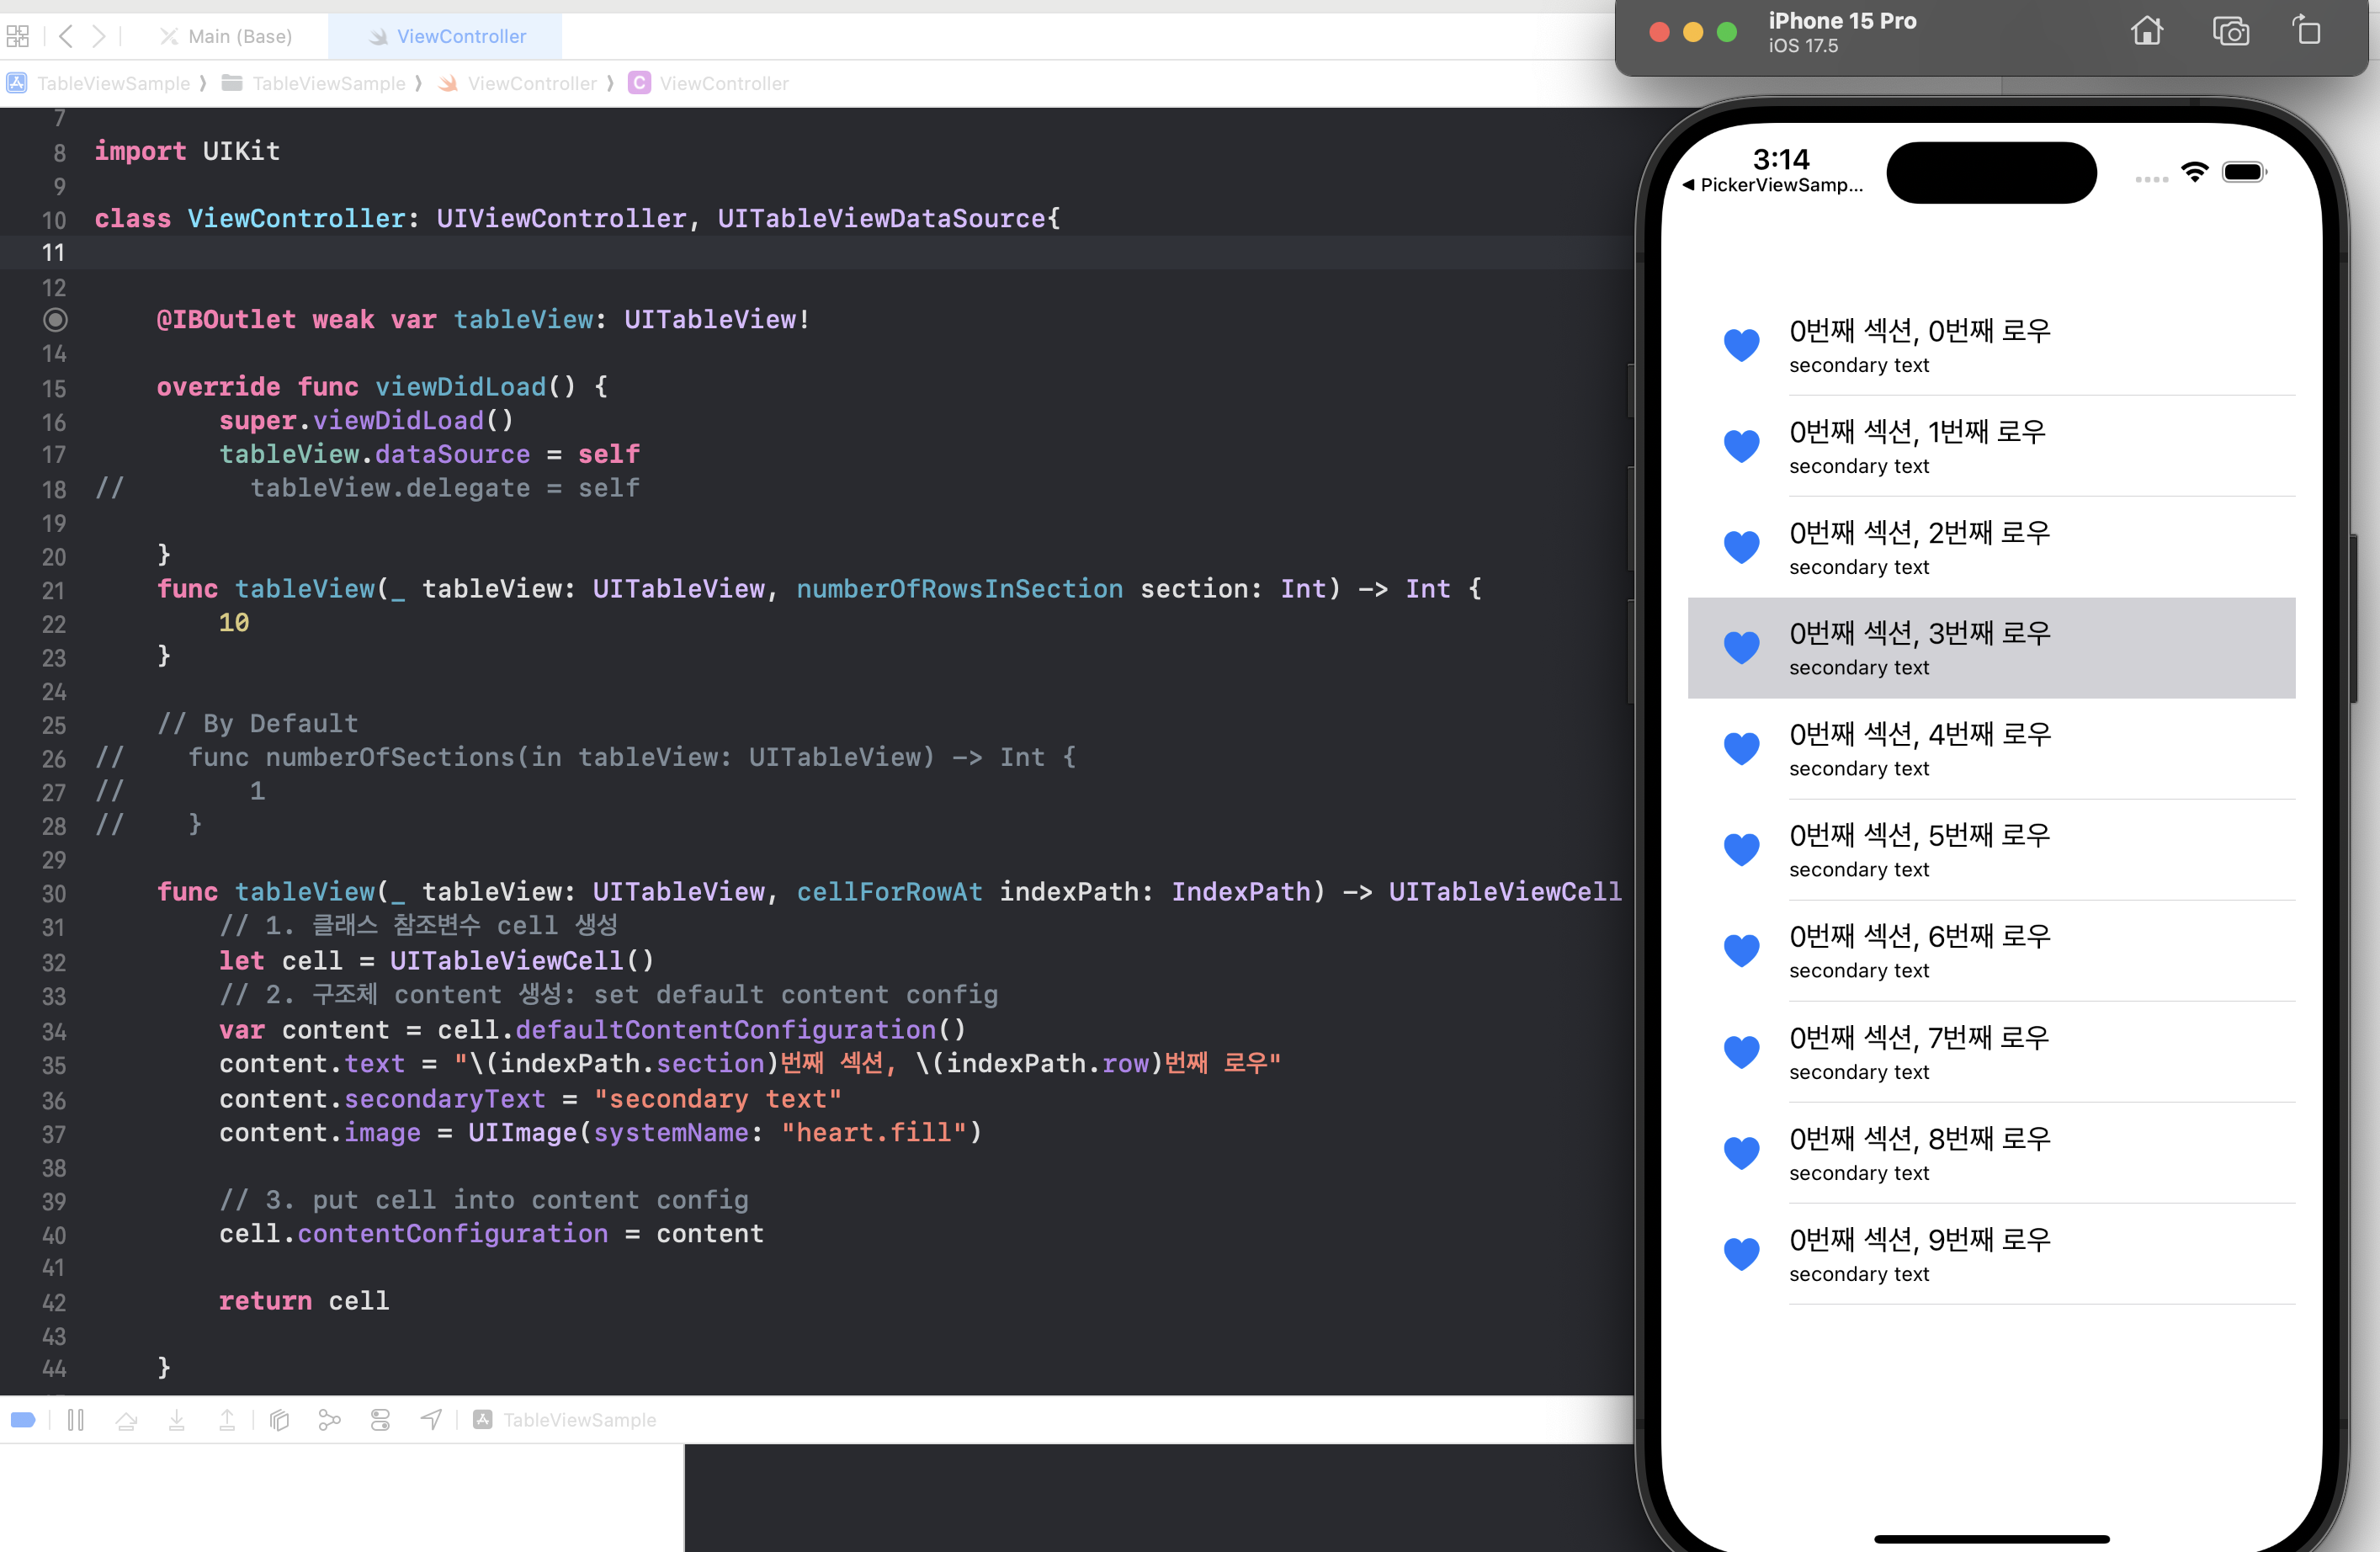Toggle breakpoints activation in debug bar
Viewport: 2380px width, 1552px height.
click(x=23, y=1420)
